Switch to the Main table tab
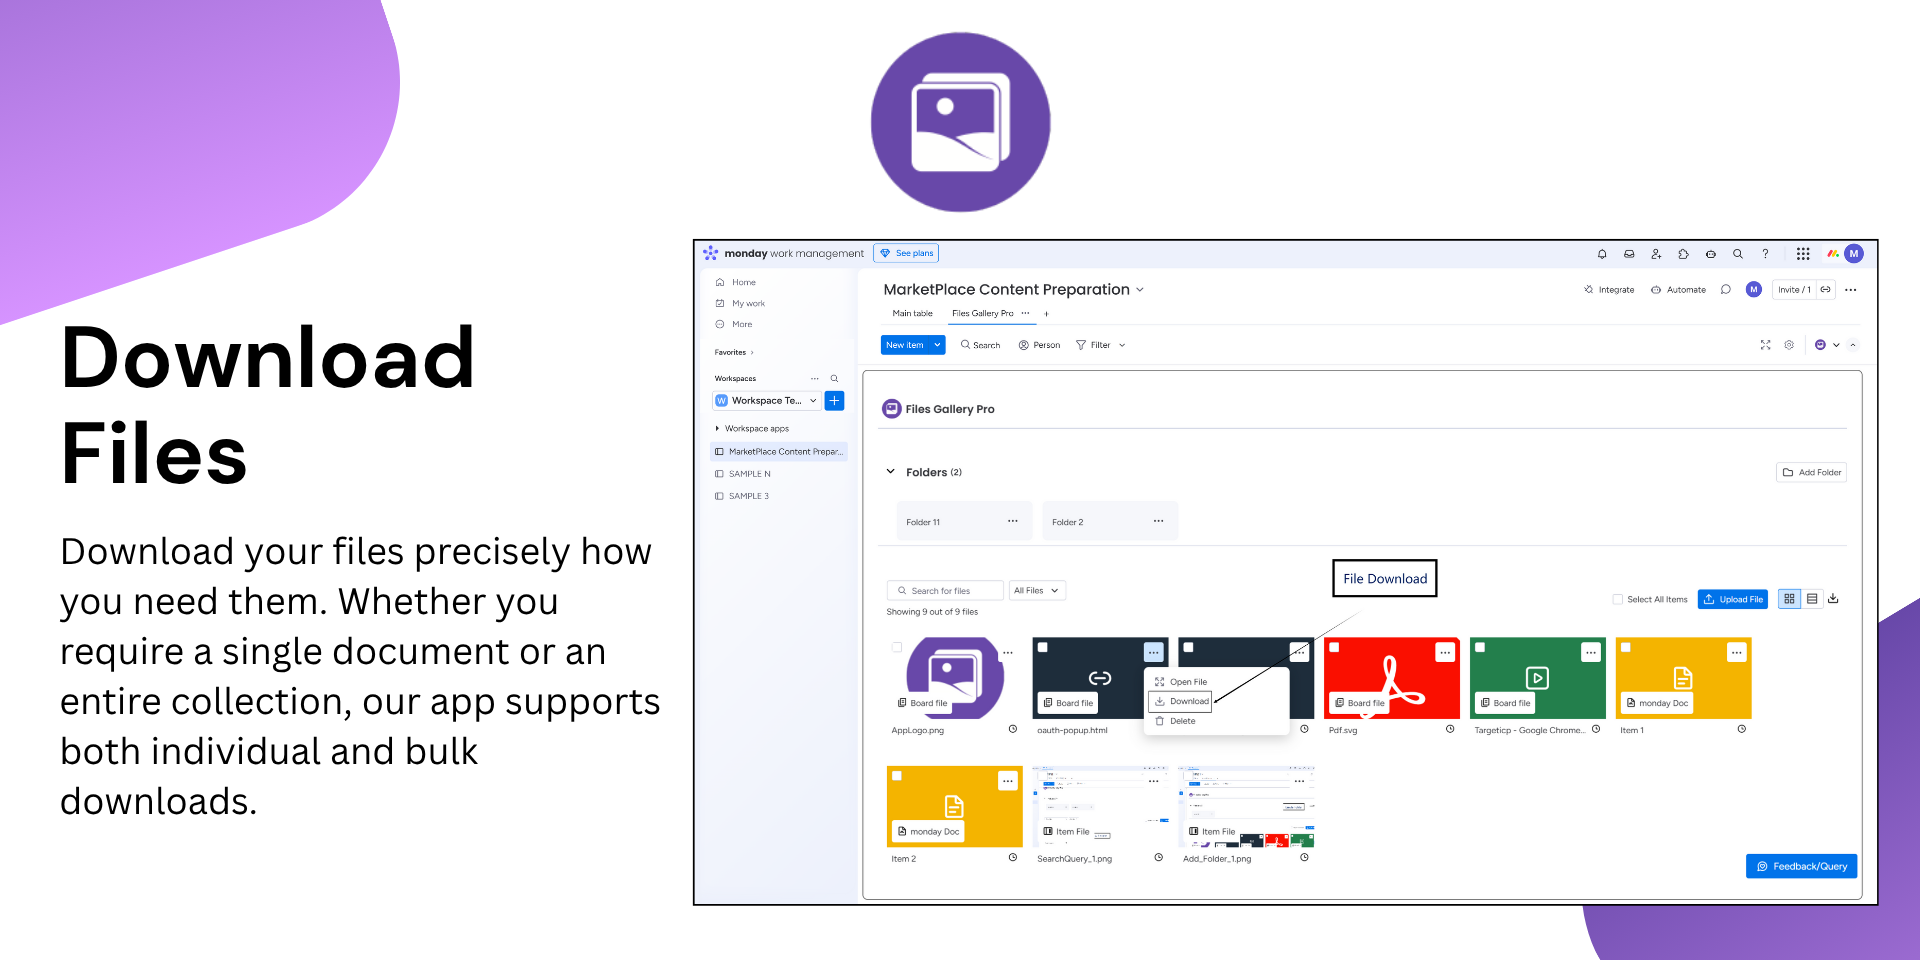Image resolution: width=1920 pixels, height=960 pixels. click(x=912, y=314)
